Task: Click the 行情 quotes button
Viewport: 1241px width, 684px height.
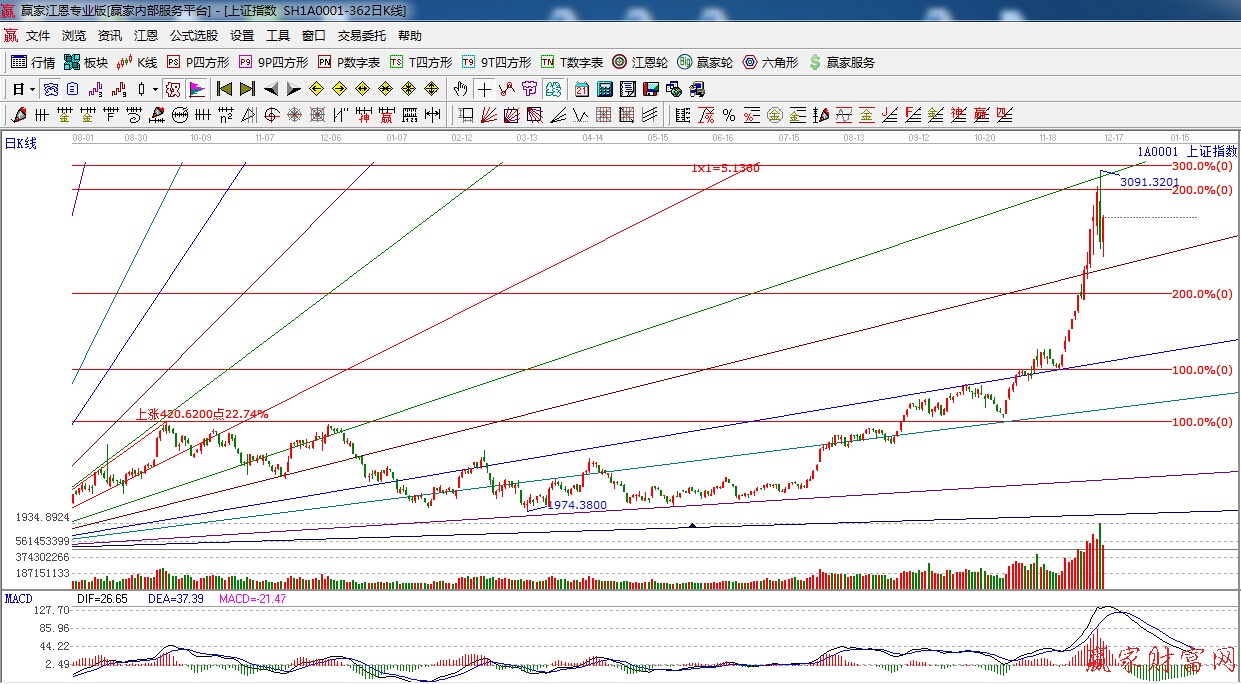Action: pyautogui.click(x=33, y=62)
